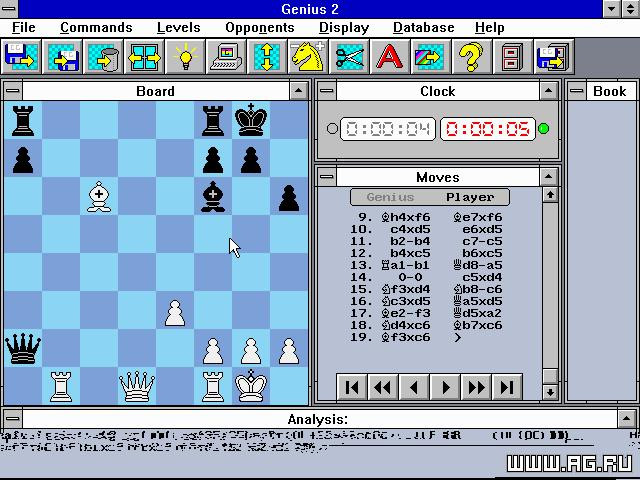Click move 18 Bb7xc6 in the Player column
Image resolution: width=640 pixels, height=480 pixels.
coord(478,325)
